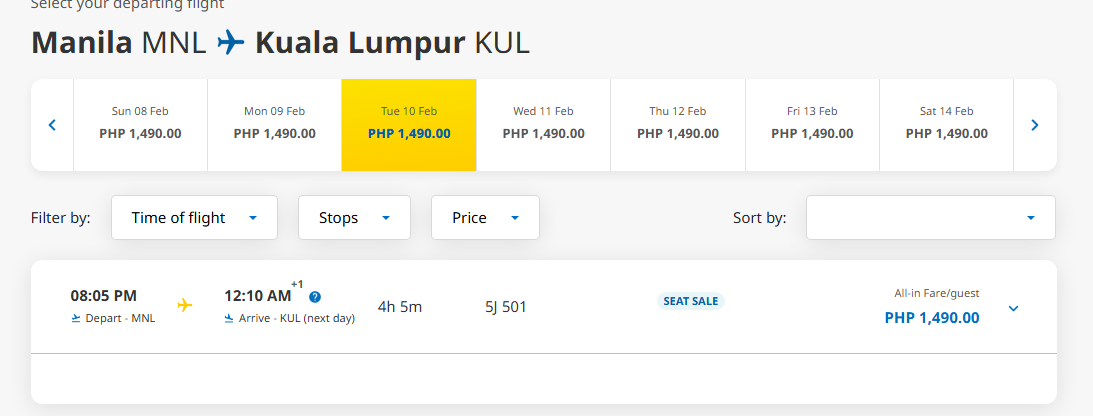Click the SEAT SALE badge

point(691,301)
